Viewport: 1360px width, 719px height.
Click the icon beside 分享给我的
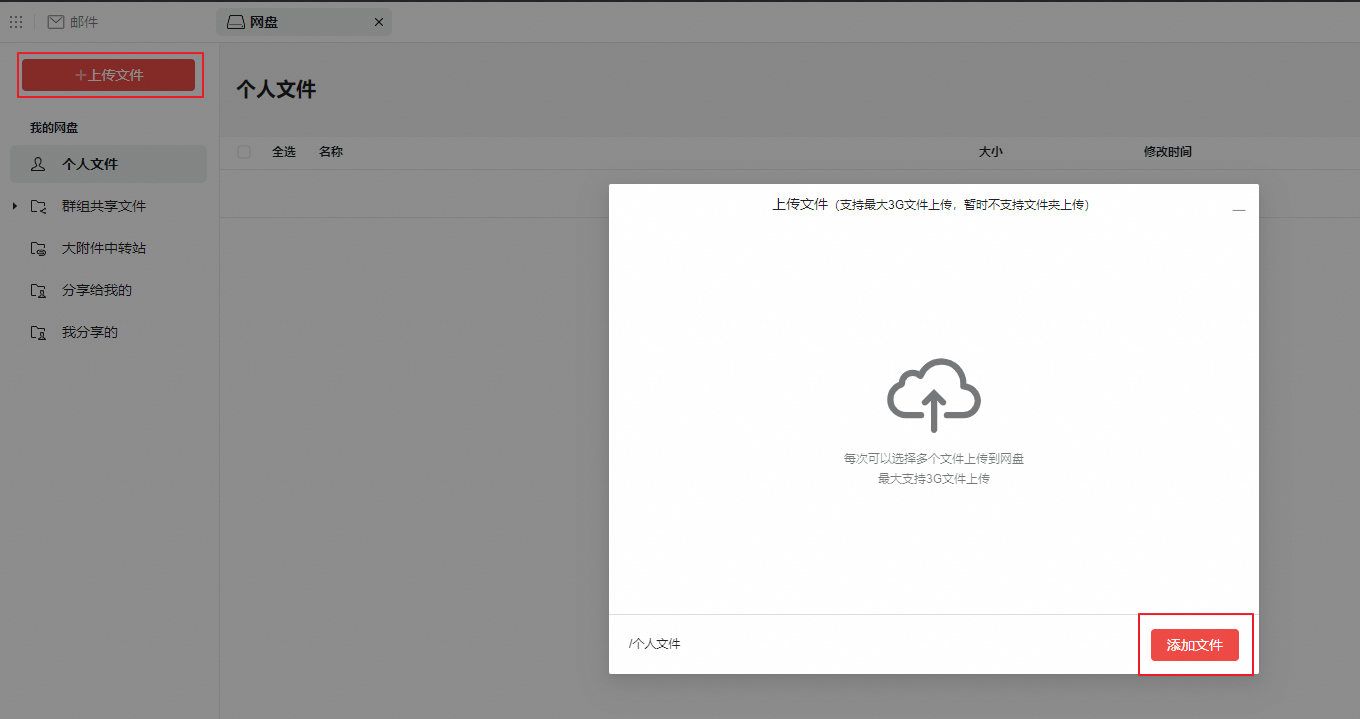[38, 290]
